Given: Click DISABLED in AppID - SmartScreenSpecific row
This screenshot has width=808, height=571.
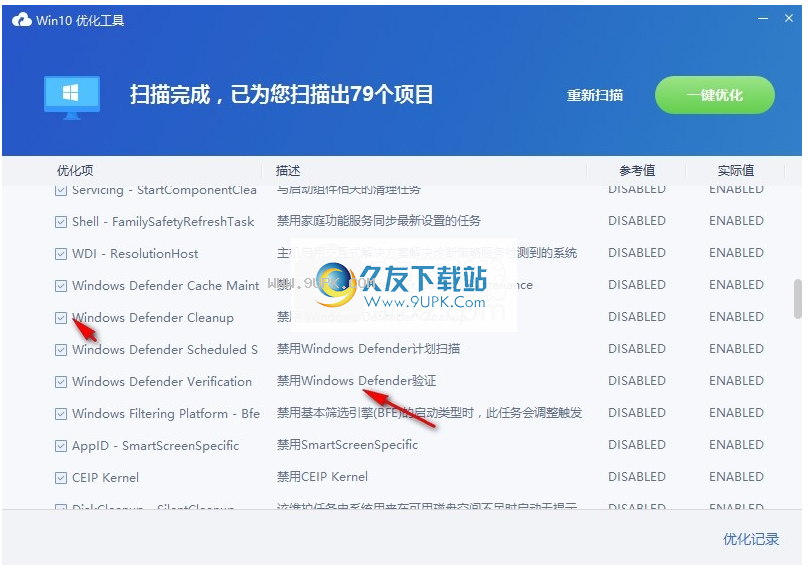Looking at the screenshot, I should [637, 445].
